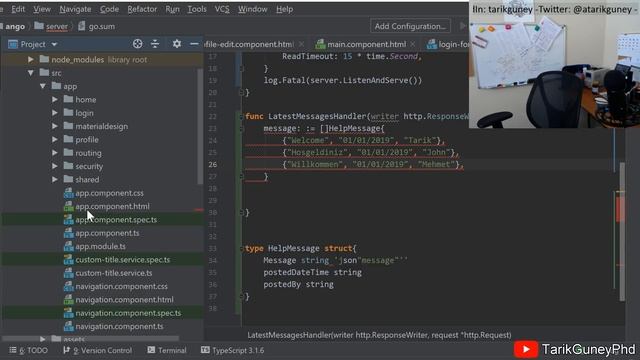Close the main.component.html tab
The width and height of the screenshot is (640, 360).
(413, 44)
